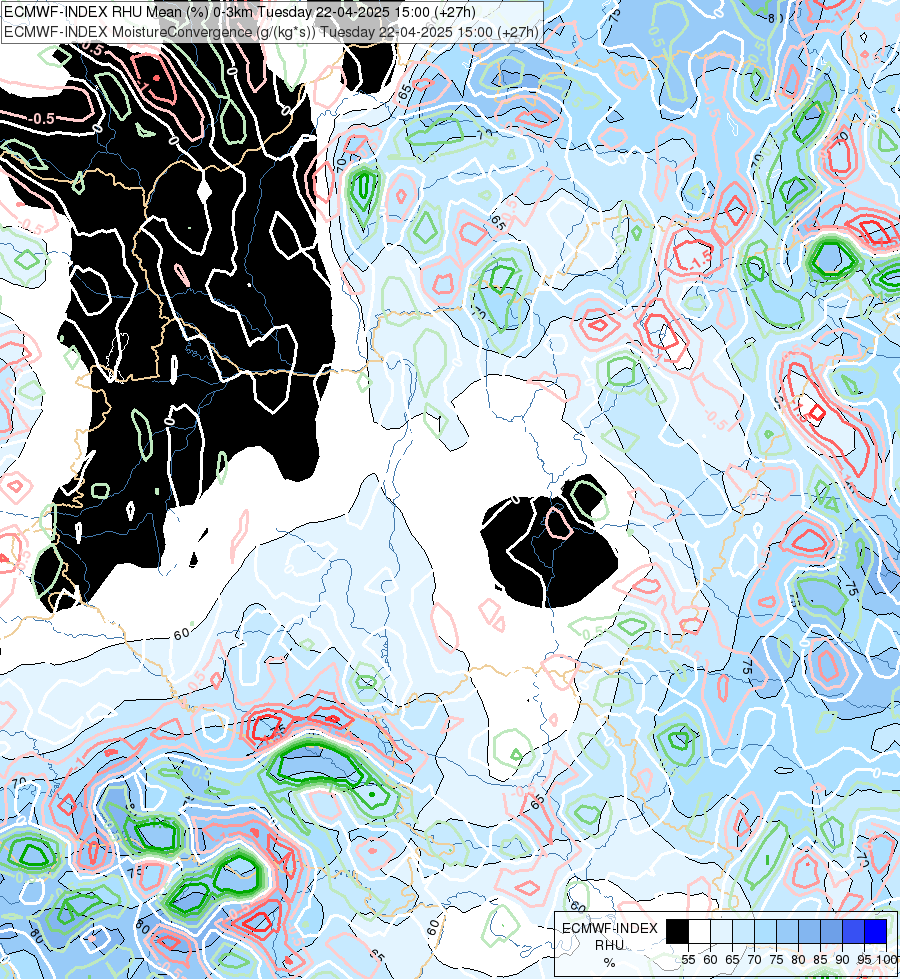Click the 'RHU Mean (%) 0-3km' title line
Screen dimensions: 900x979
(240, 12)
